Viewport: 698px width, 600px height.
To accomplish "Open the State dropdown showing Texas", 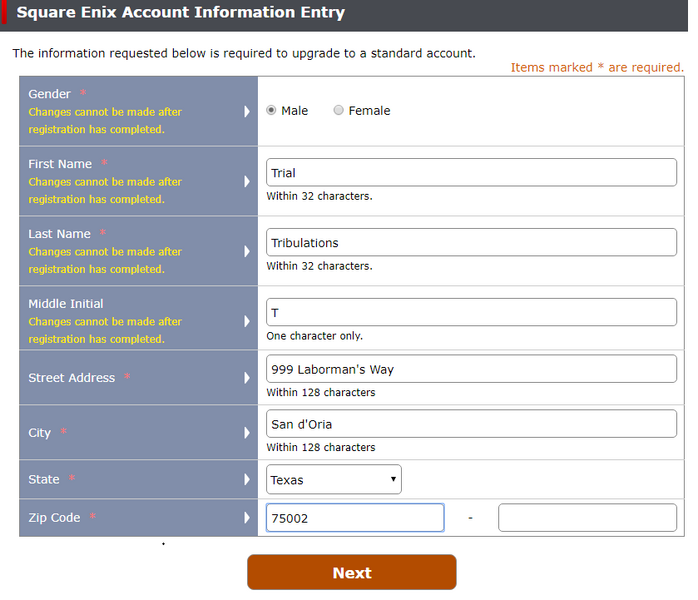I will [334, 479].
